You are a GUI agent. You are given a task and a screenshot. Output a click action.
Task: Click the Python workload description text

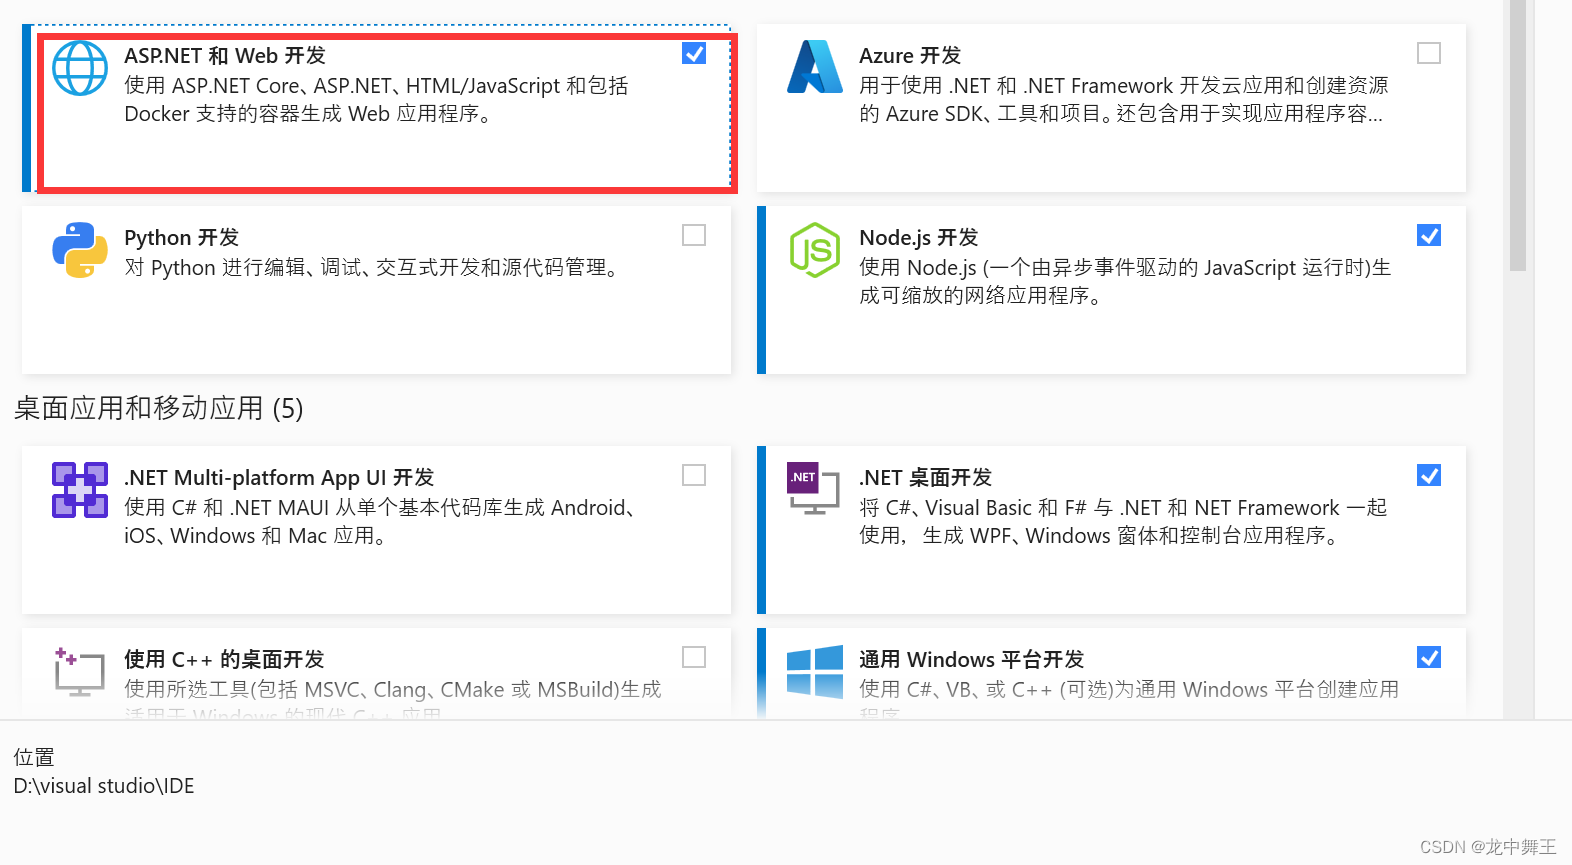373,268
